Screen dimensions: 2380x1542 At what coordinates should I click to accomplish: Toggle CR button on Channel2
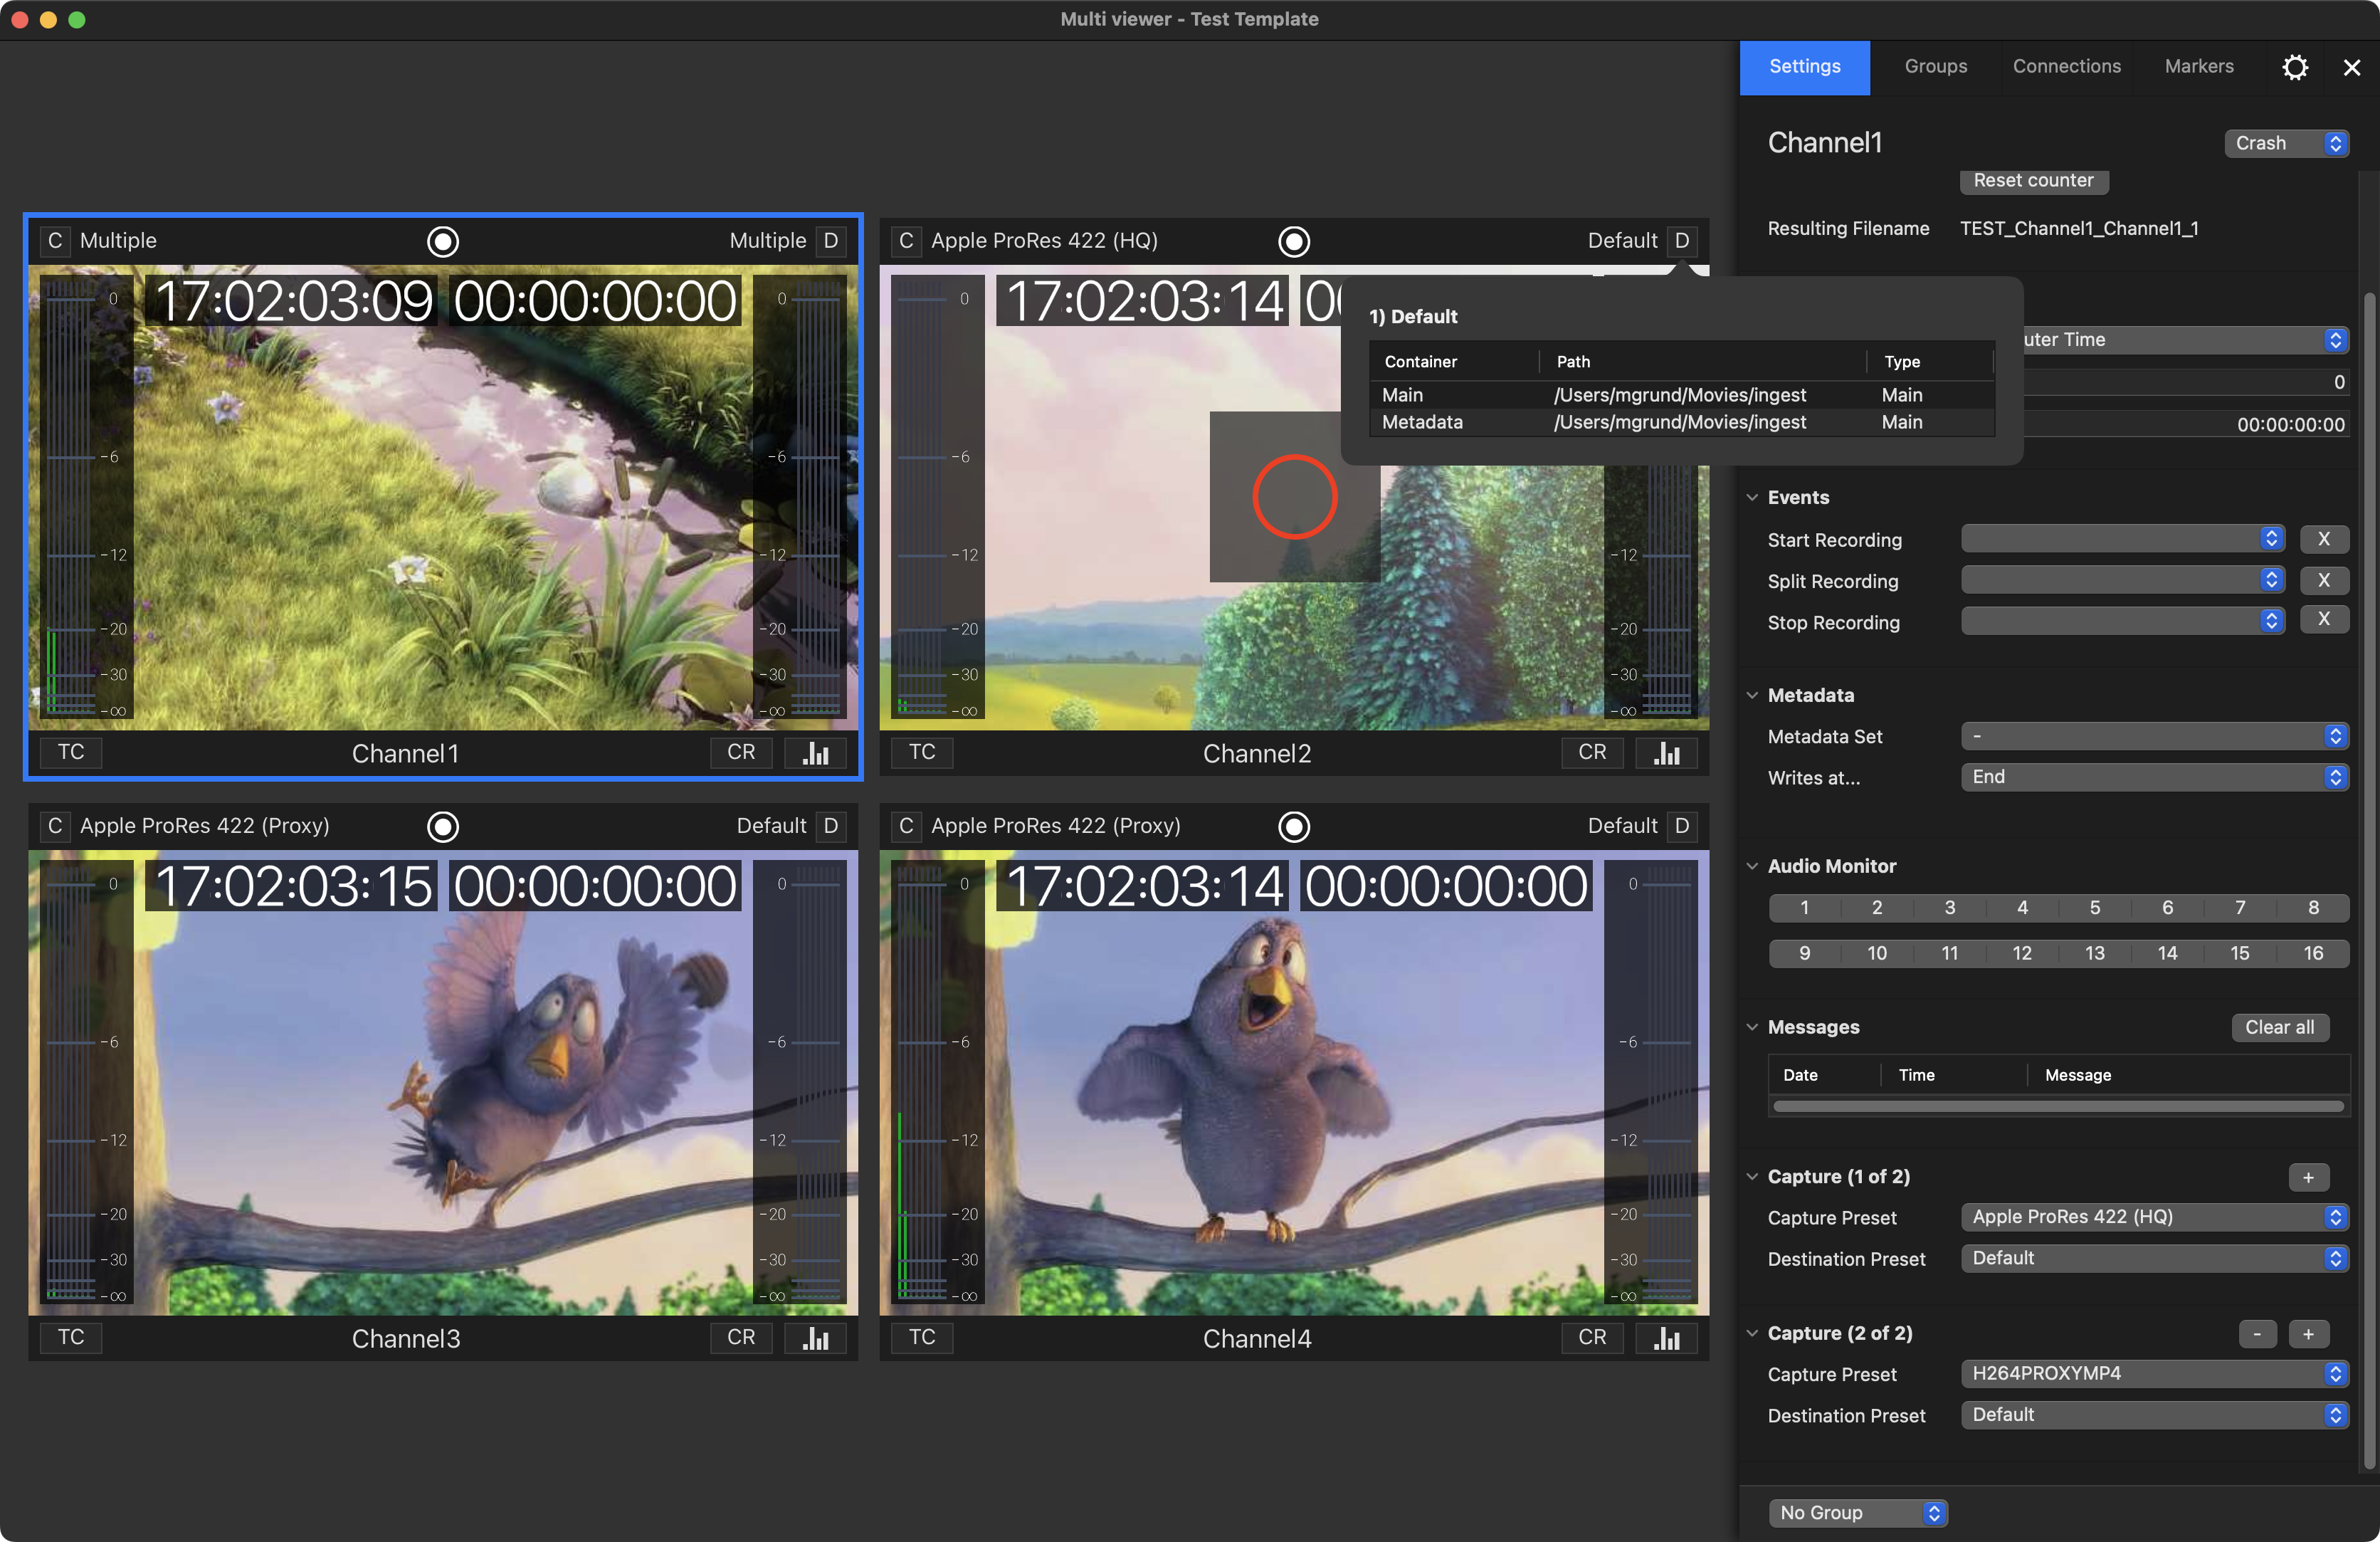pyautogui.click(x=1592, y=753)
